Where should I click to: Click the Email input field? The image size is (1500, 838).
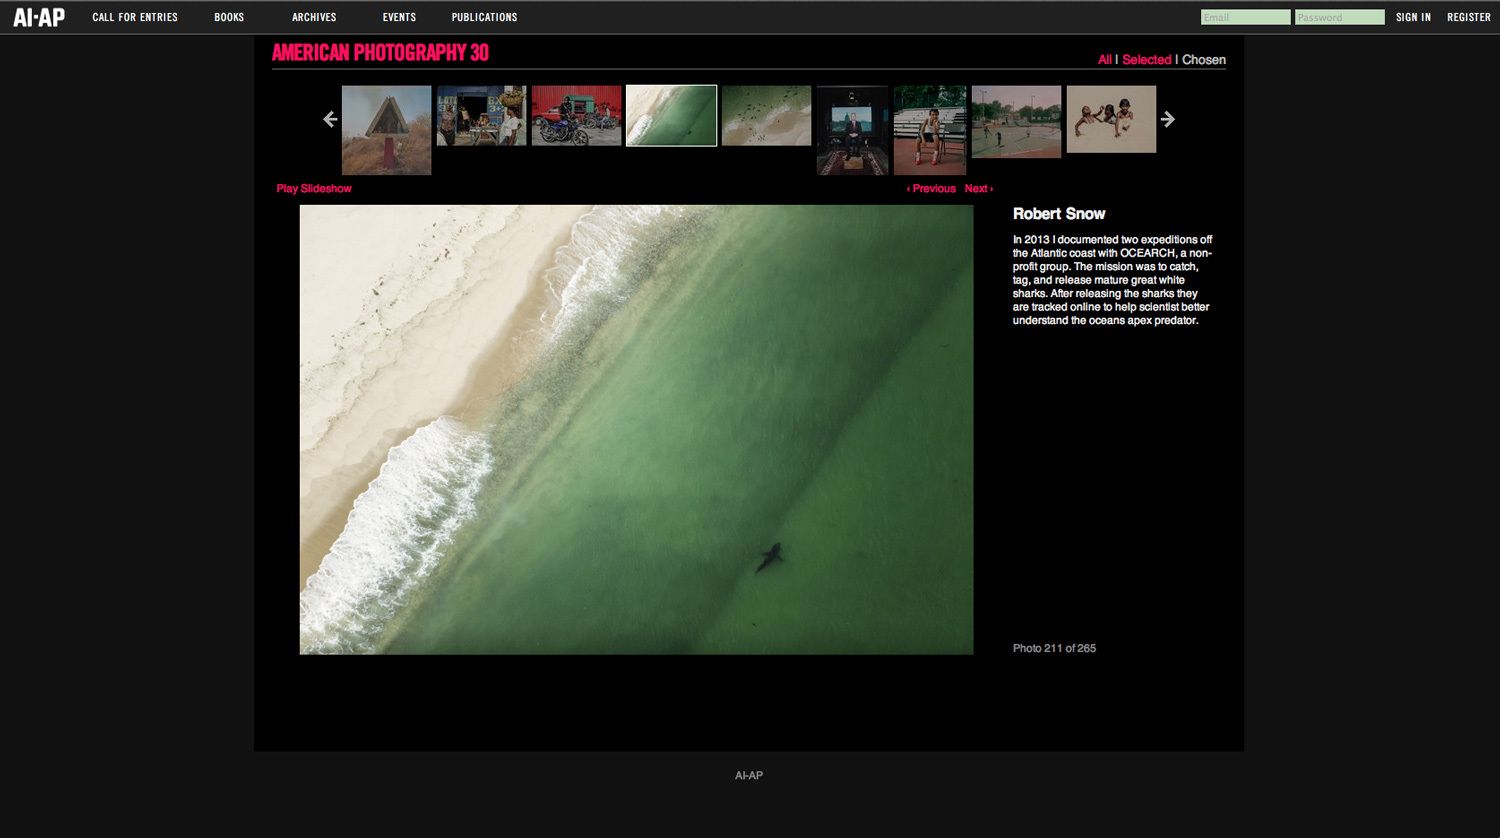1245,17
